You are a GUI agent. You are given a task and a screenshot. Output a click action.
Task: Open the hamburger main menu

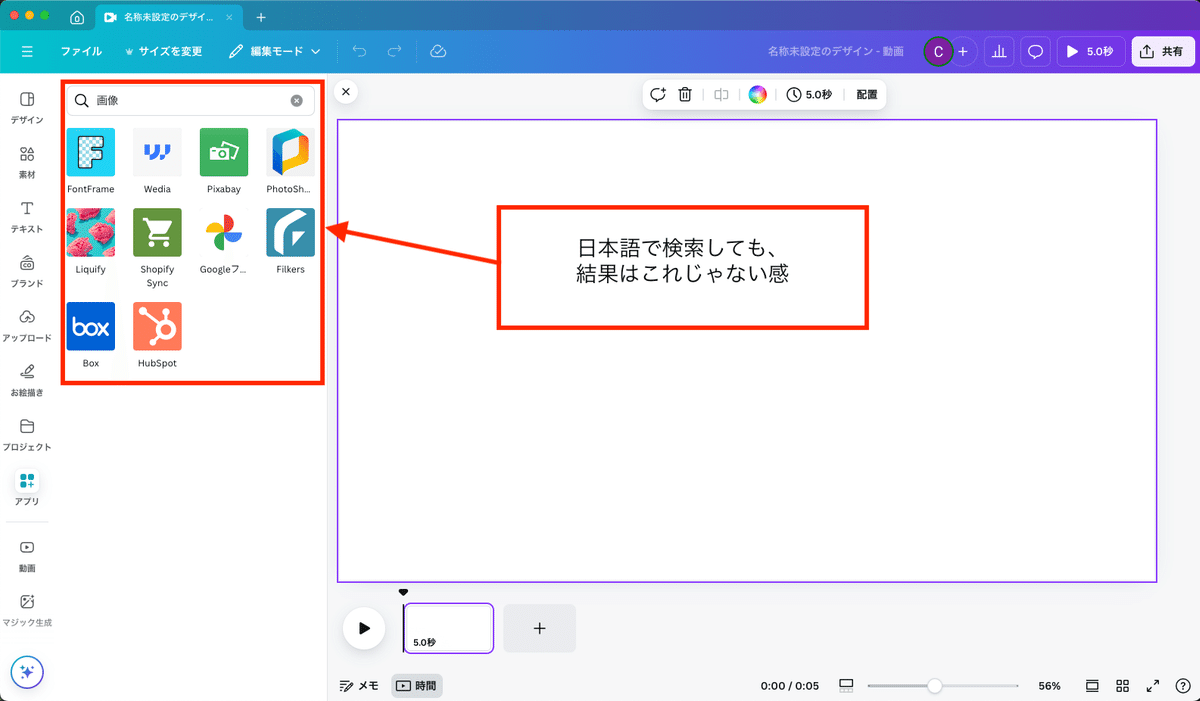[27, 51]
